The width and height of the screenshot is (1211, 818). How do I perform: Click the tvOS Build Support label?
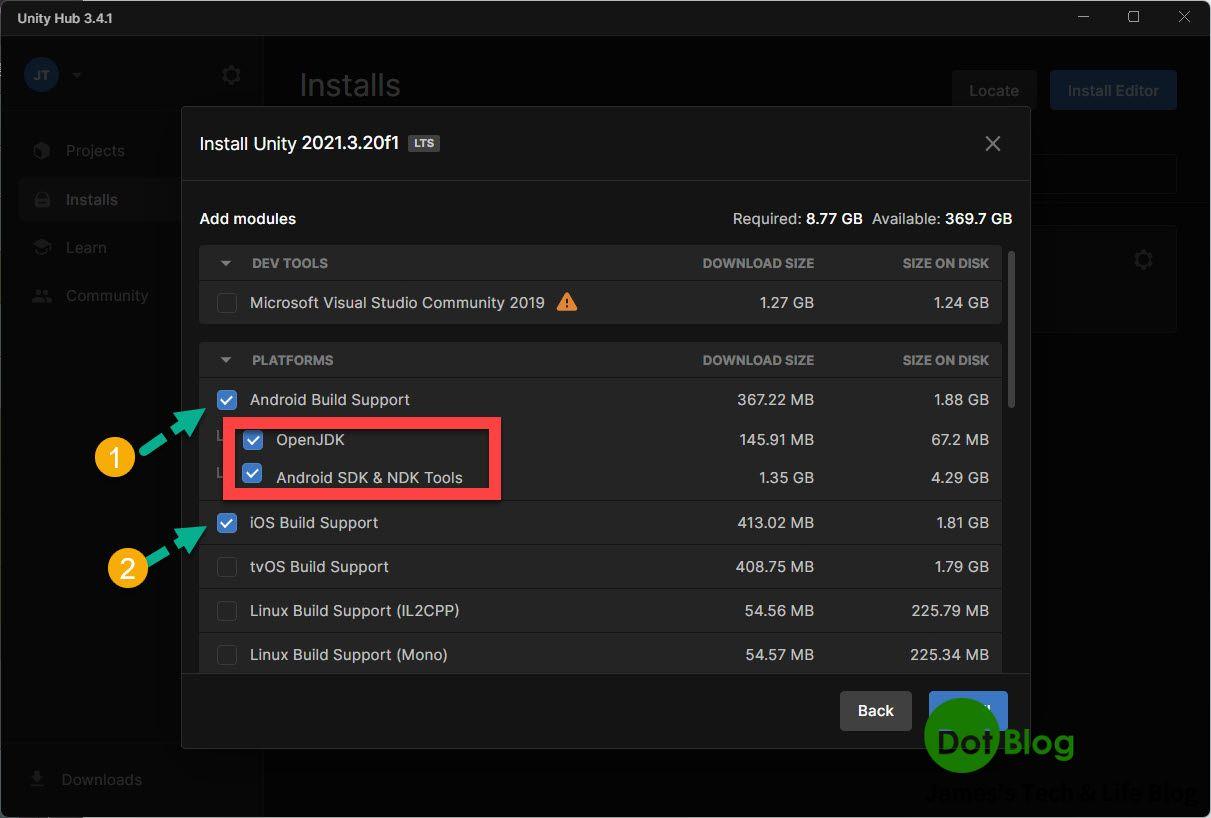pos(319,567)
